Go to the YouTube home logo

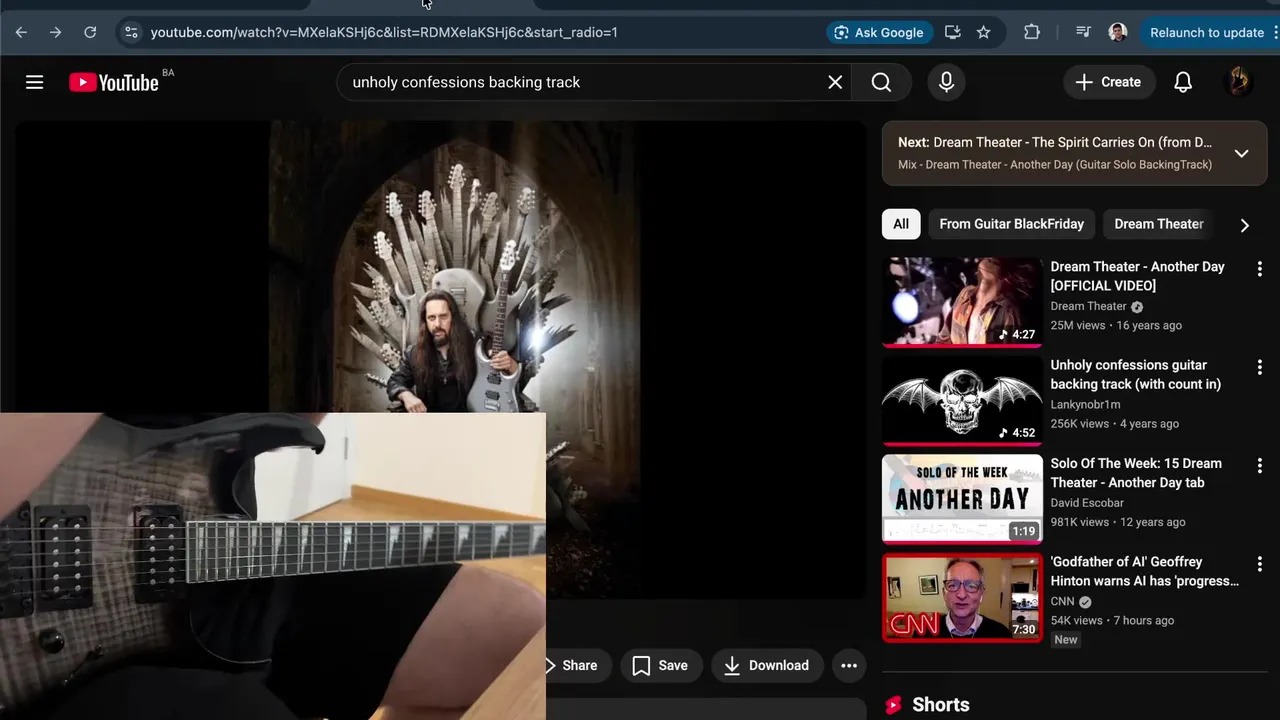tap(114, 82)
